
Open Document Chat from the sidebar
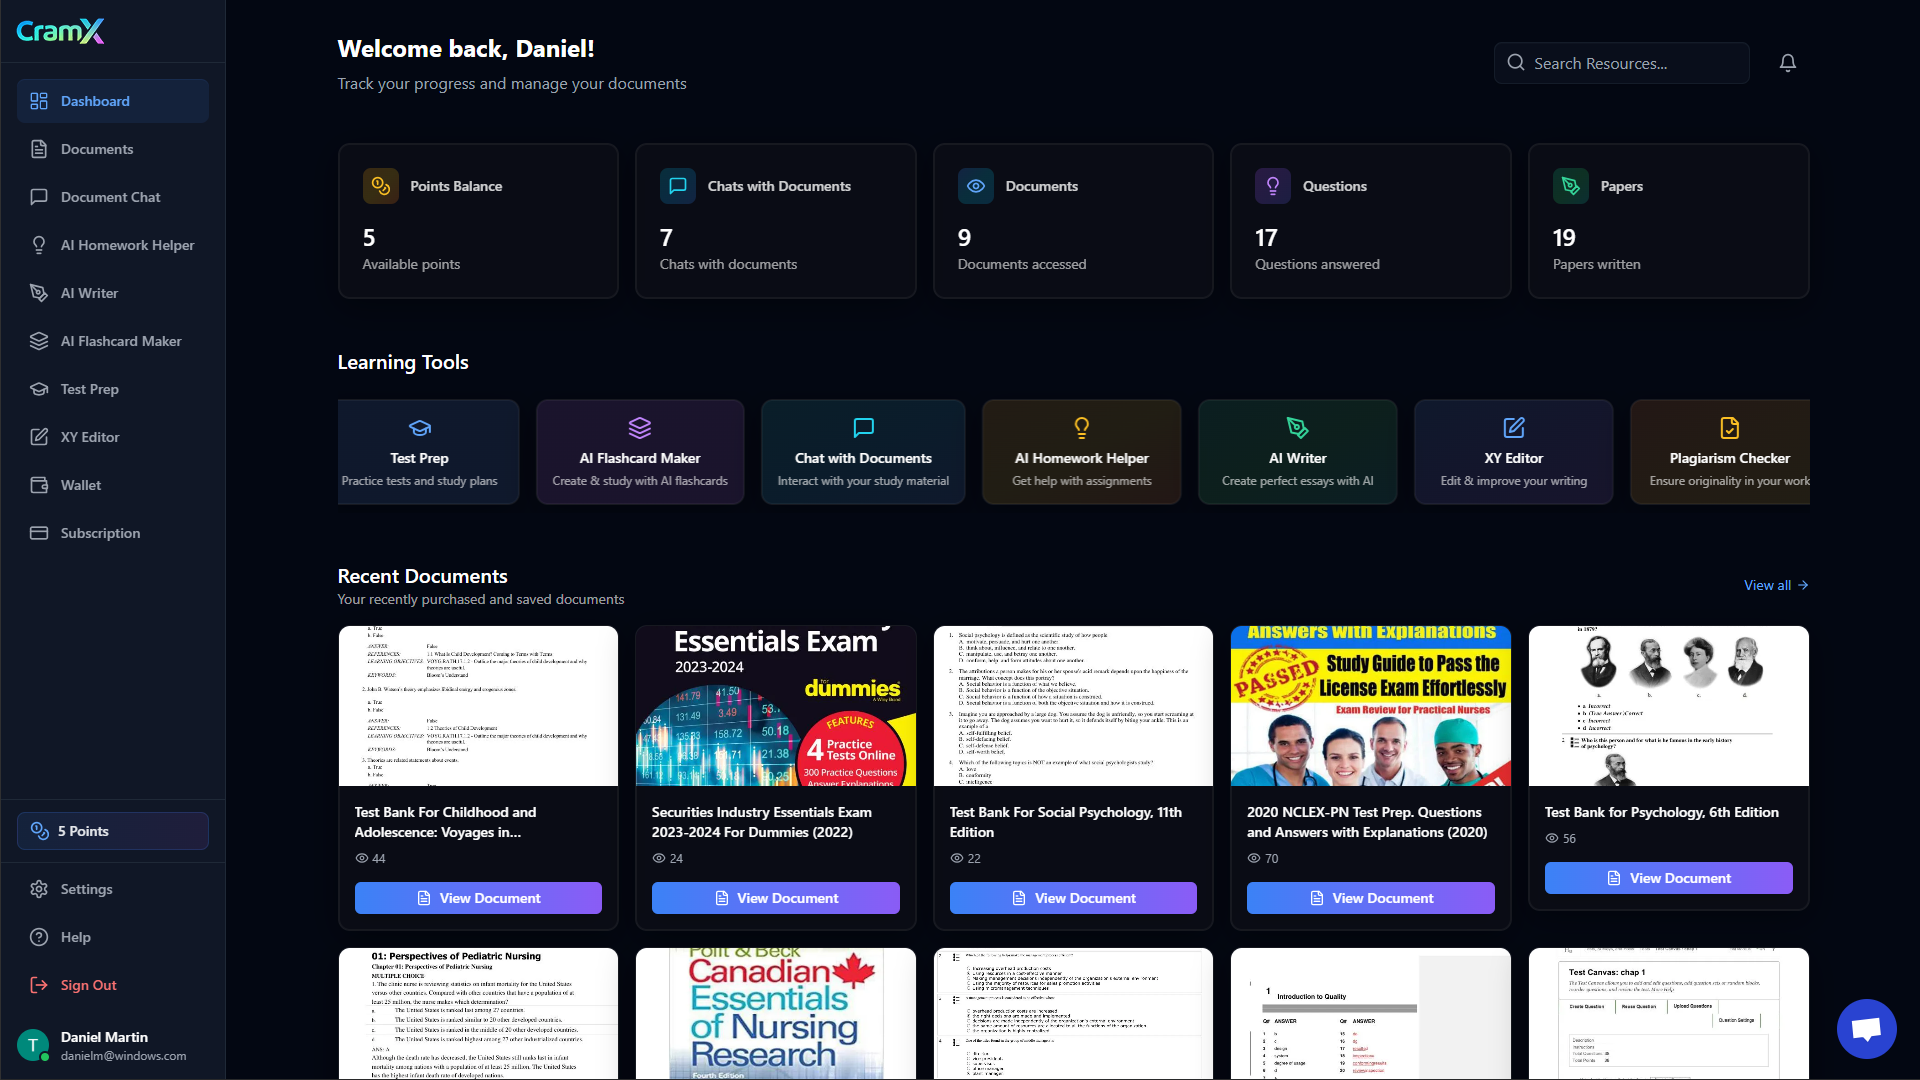(110, 197)
